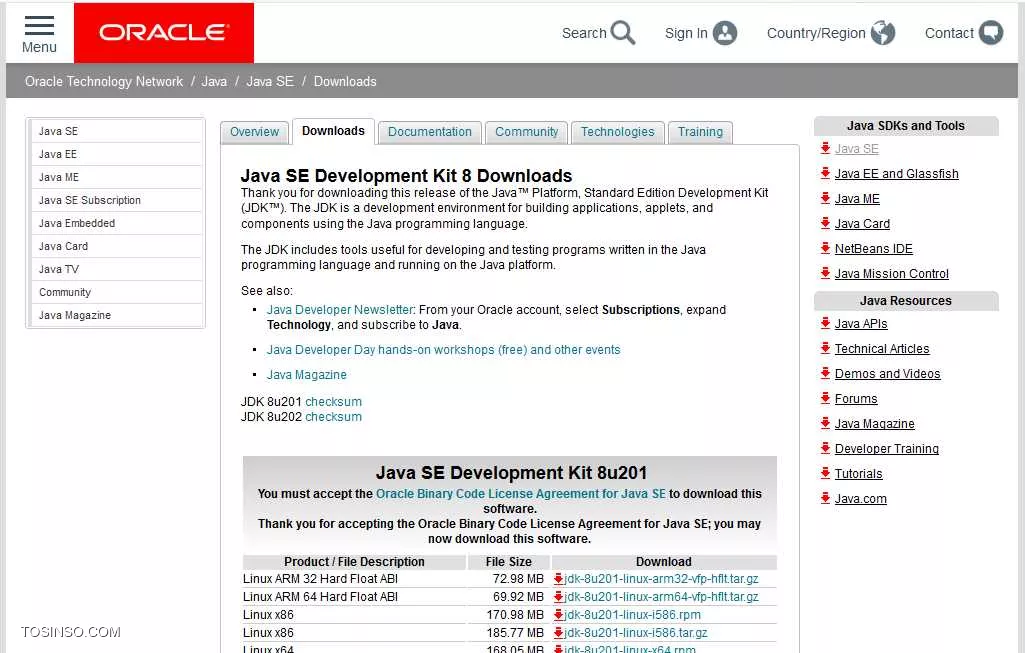The image size is (1025, 653).
Task: Open Java SE Subscription in left navigation
Action: 116,200
